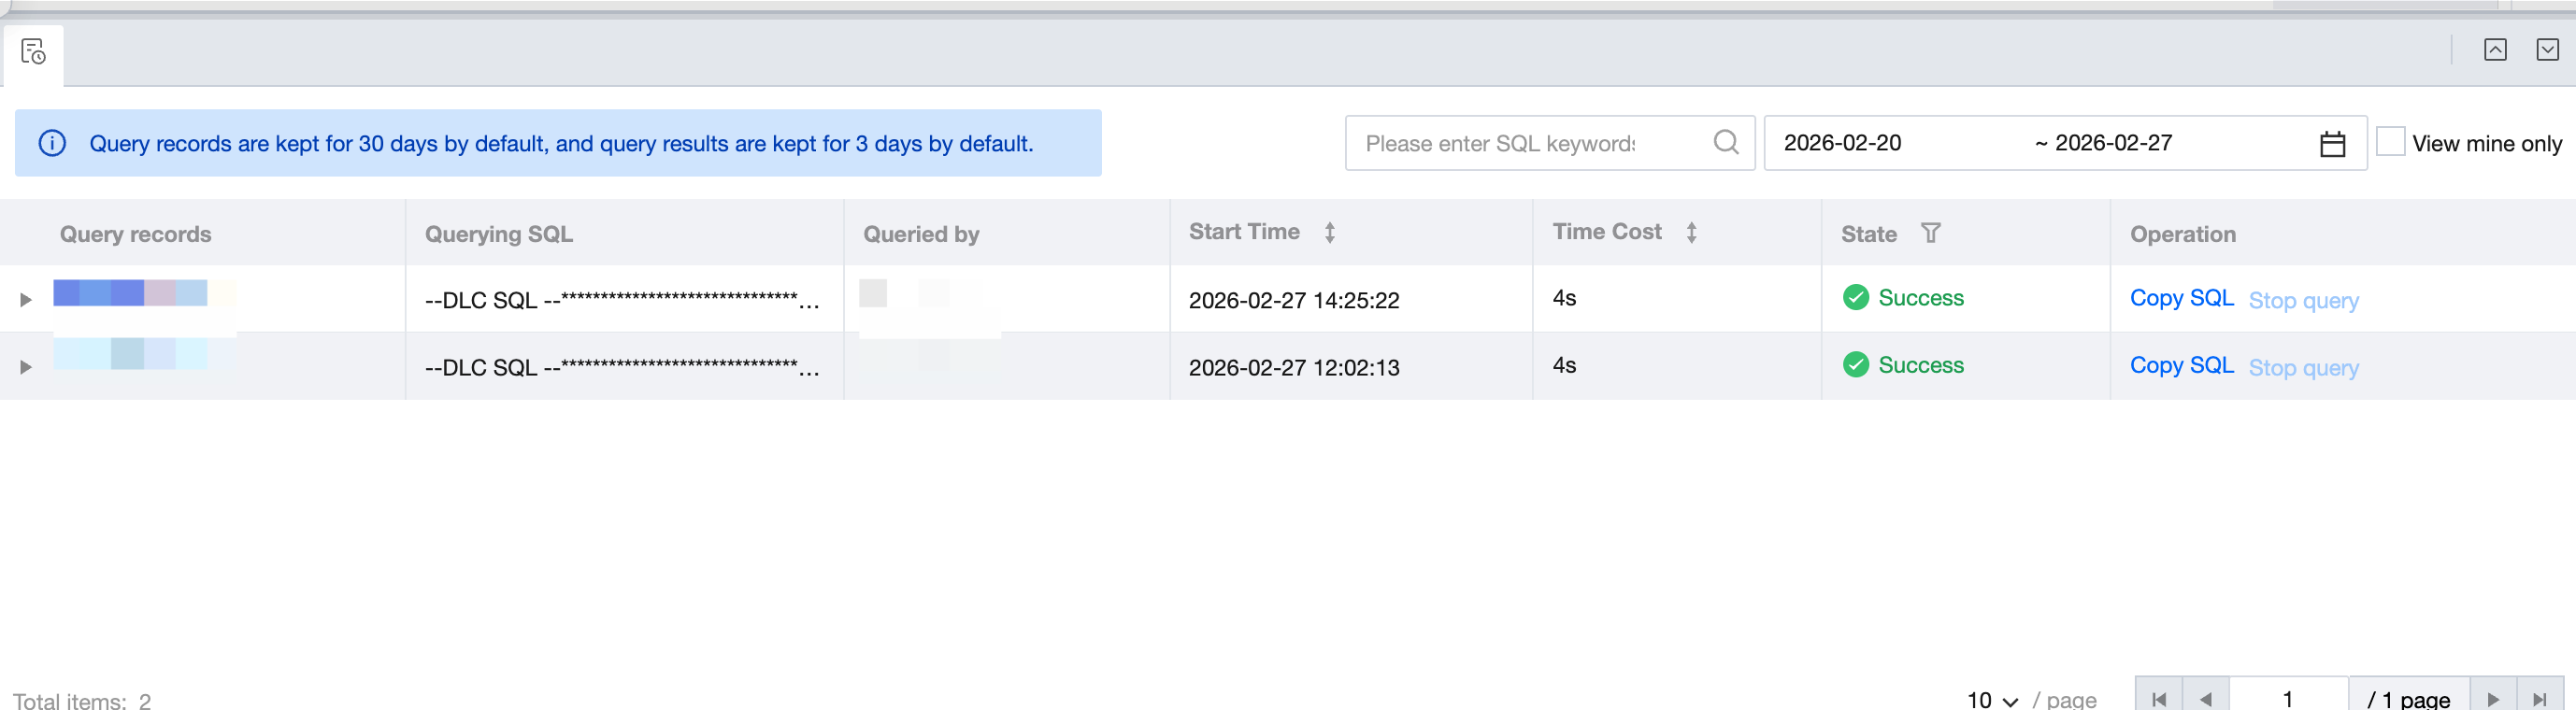
Task: Open the date range calendar icon
Action: (x=2332, y=144)
